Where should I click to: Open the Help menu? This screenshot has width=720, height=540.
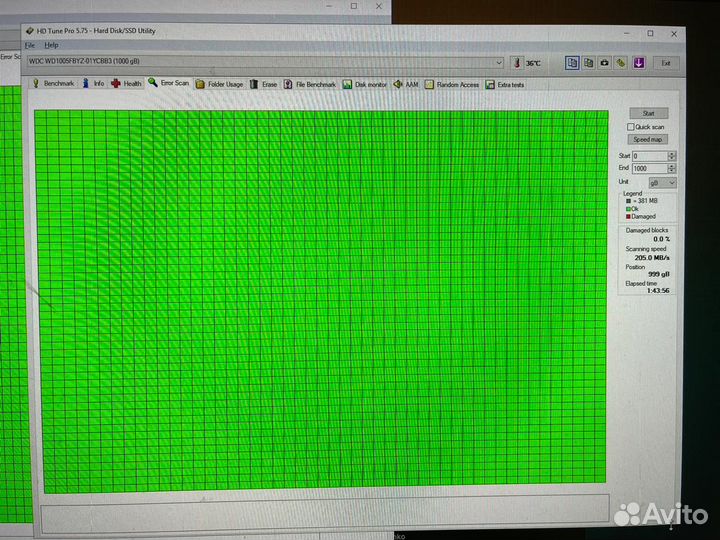51,45
